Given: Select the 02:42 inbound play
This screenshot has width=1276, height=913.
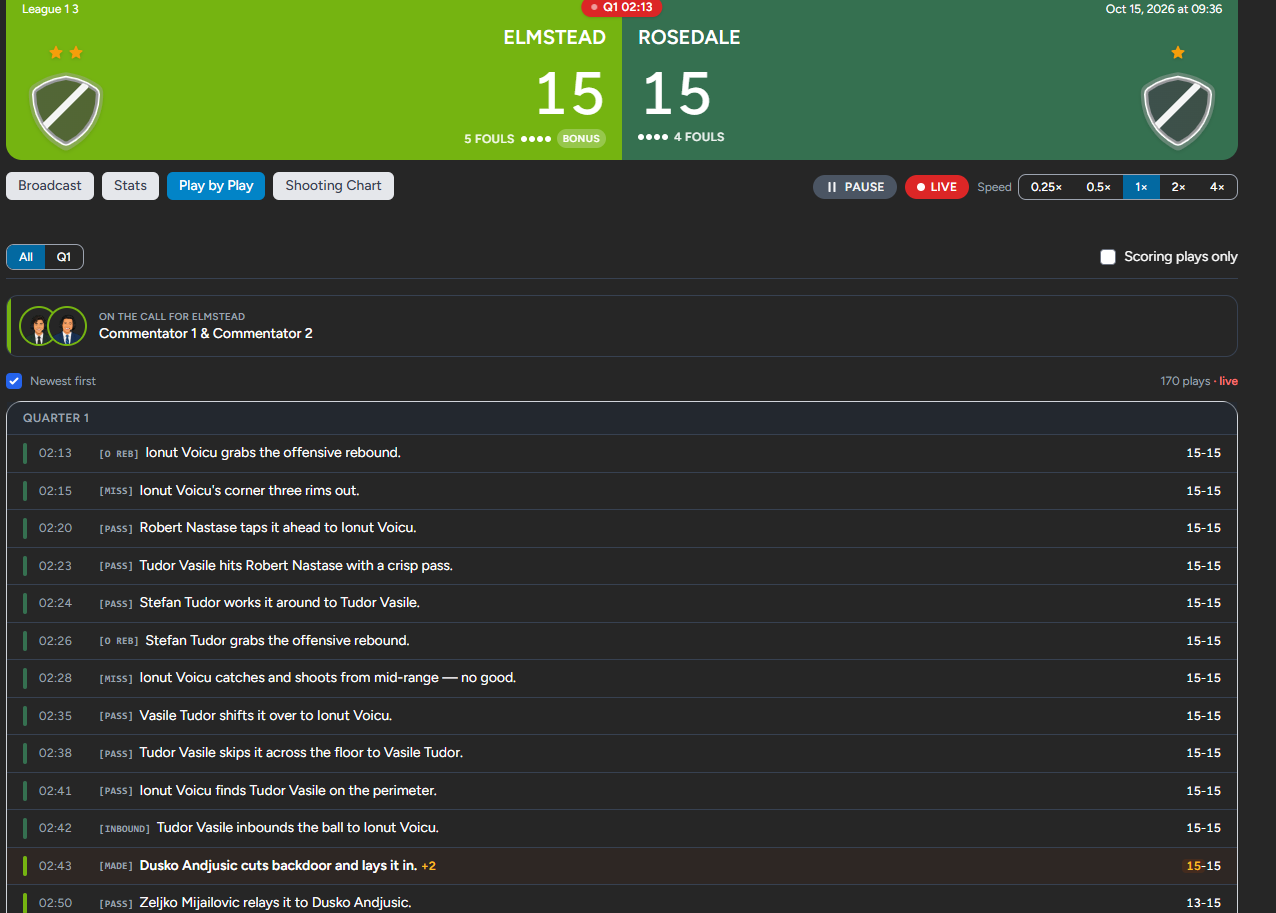Looking at the screenshot, I should tap(622, 828).
